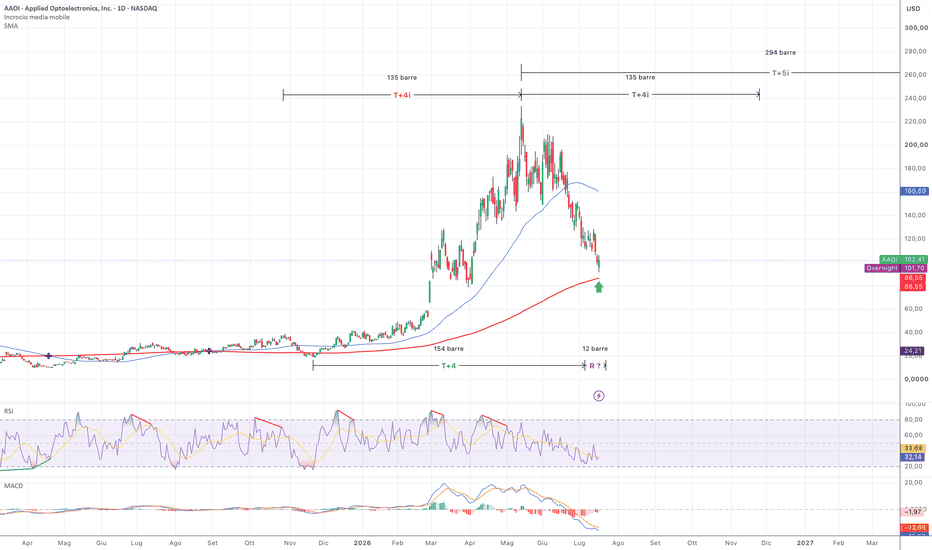The width and height of the screenshot is (932, 550).
Task: Open the SMA indicator legend
Action: pos(11,26)
